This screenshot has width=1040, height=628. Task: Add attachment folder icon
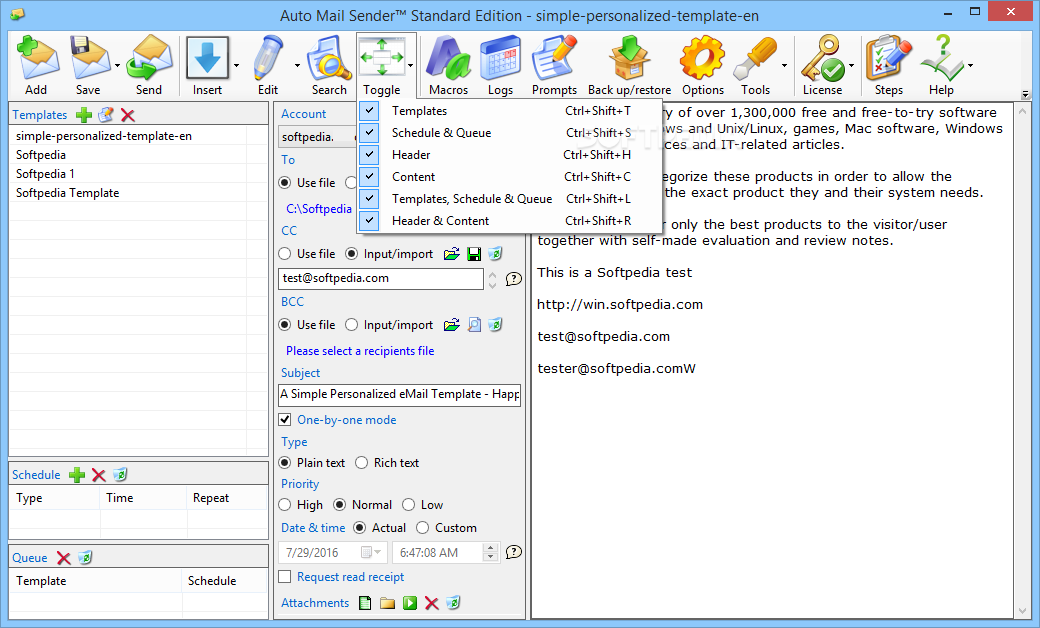387,603
